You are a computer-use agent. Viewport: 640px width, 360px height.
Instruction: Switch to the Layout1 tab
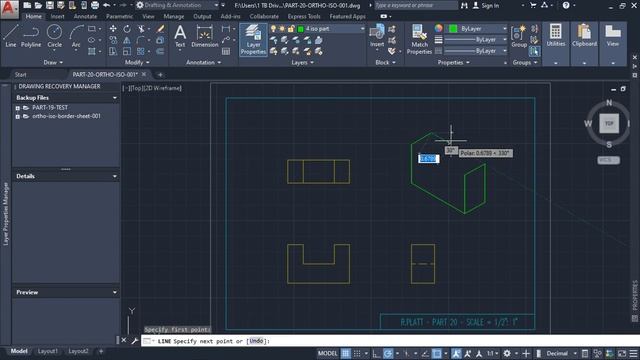(48, 351)
